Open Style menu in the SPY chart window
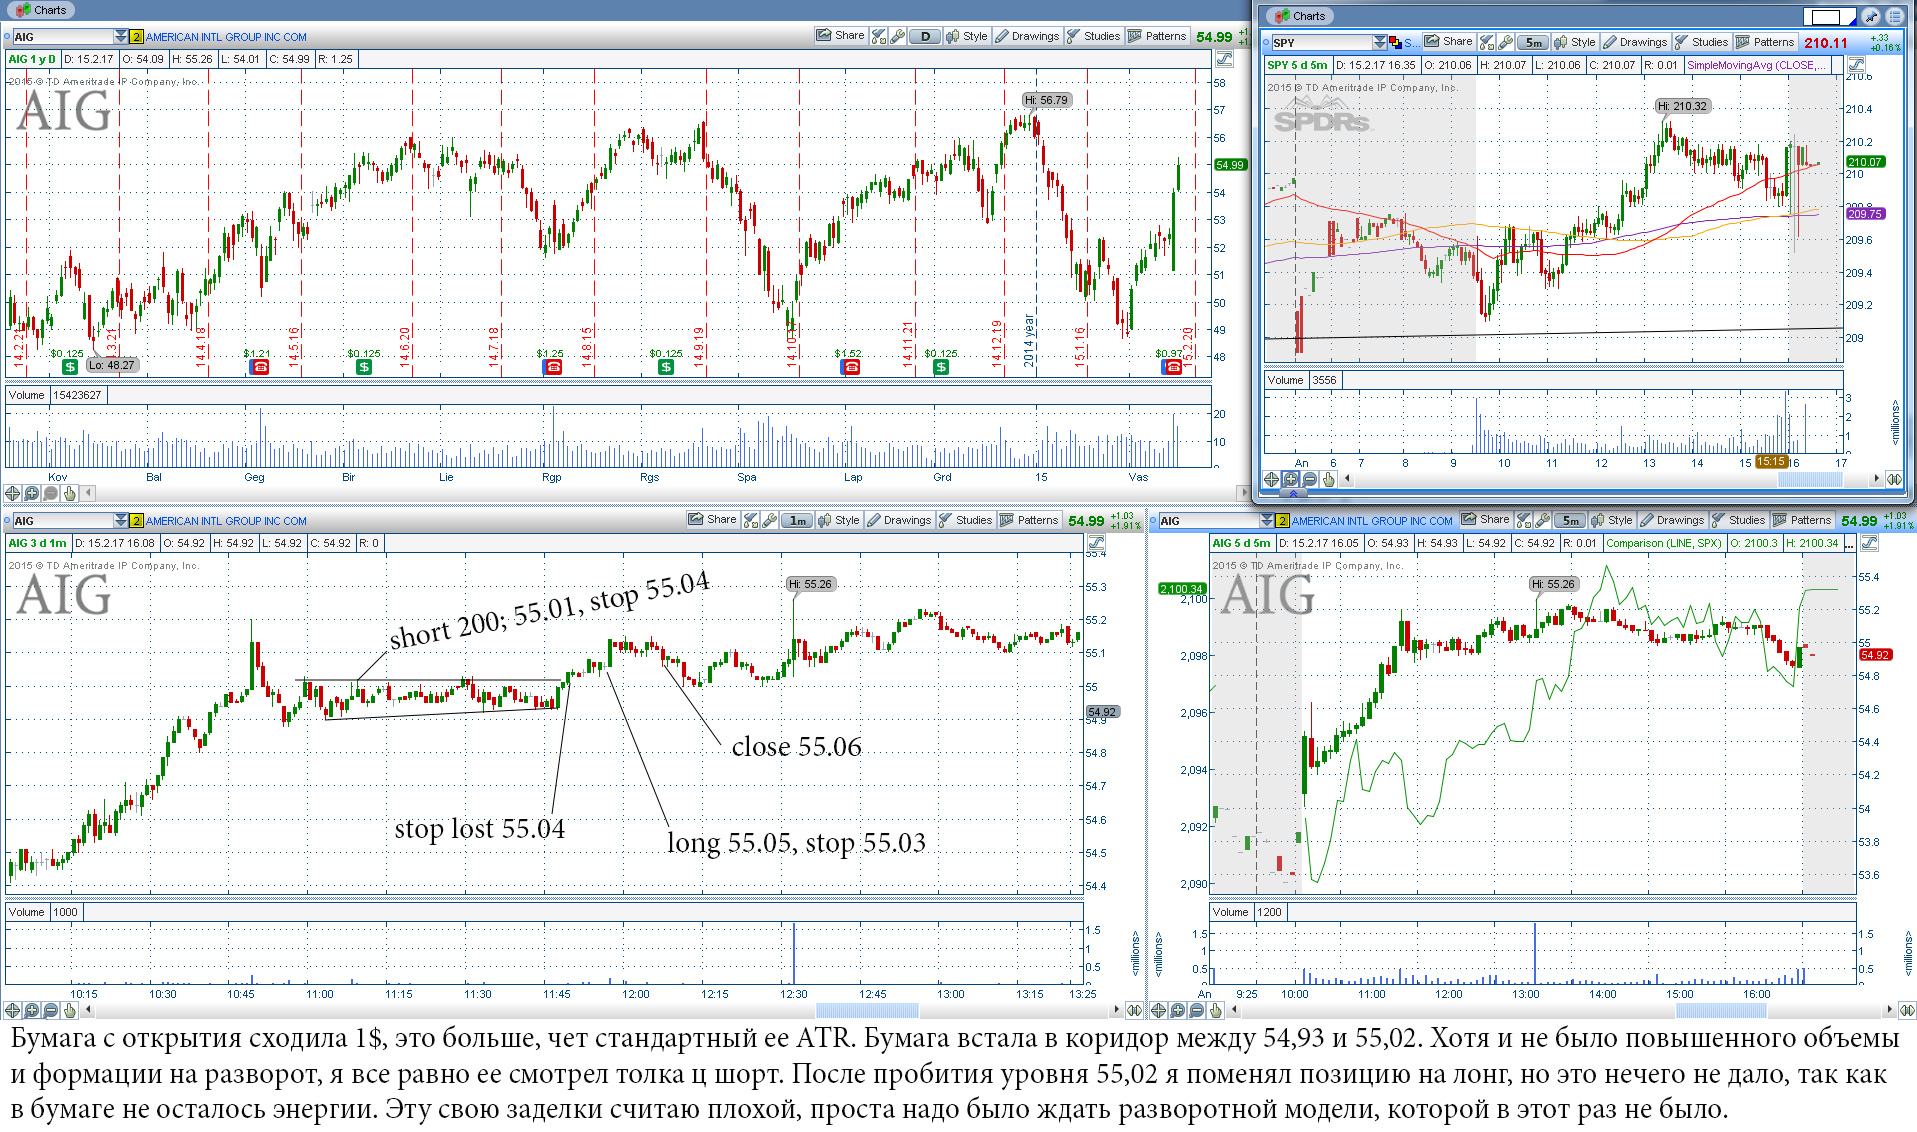Screen dimensions: 1917x1132 1575,42
